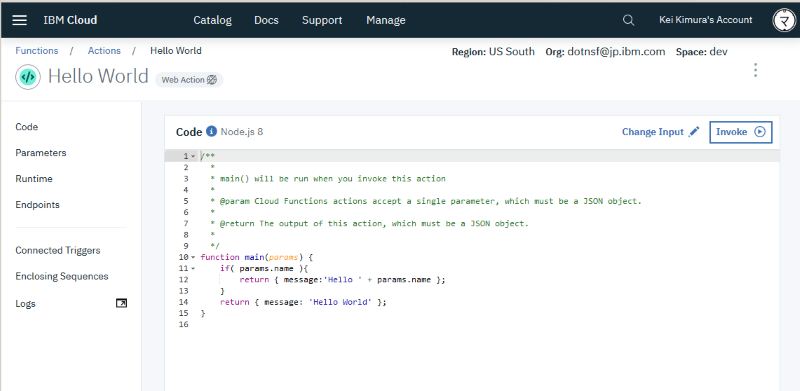The height and width of the screenshot is (391, 800).
Task: Click the Web Action disabled icon
Action: [211, 80]
